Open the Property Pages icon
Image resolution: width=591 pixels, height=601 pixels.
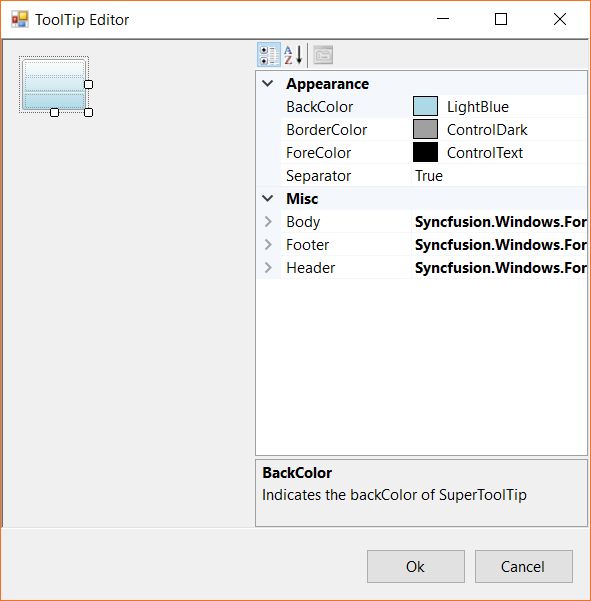tap(323, 55)
